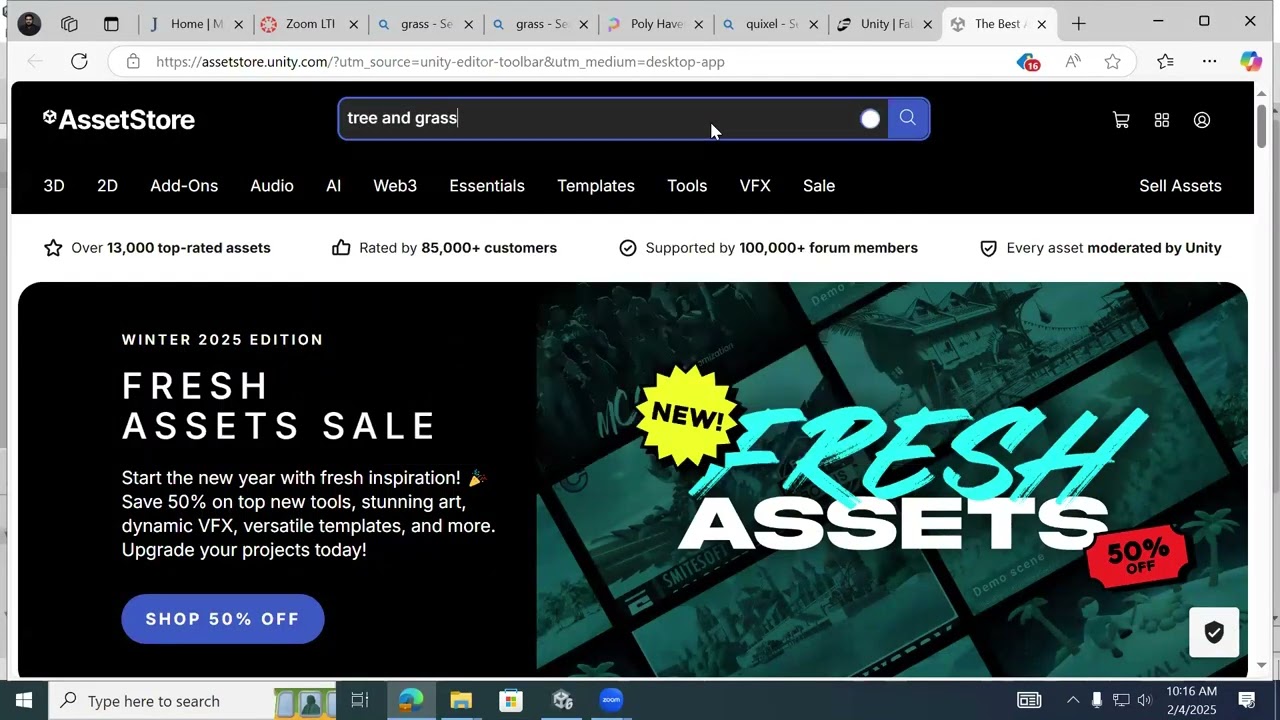Image resolution: width=1280 pixels, height=720 pixels.
Task: Click the checkmark circle icon beside Supported by
Action: pyautogui.click(x=628, y=248)
